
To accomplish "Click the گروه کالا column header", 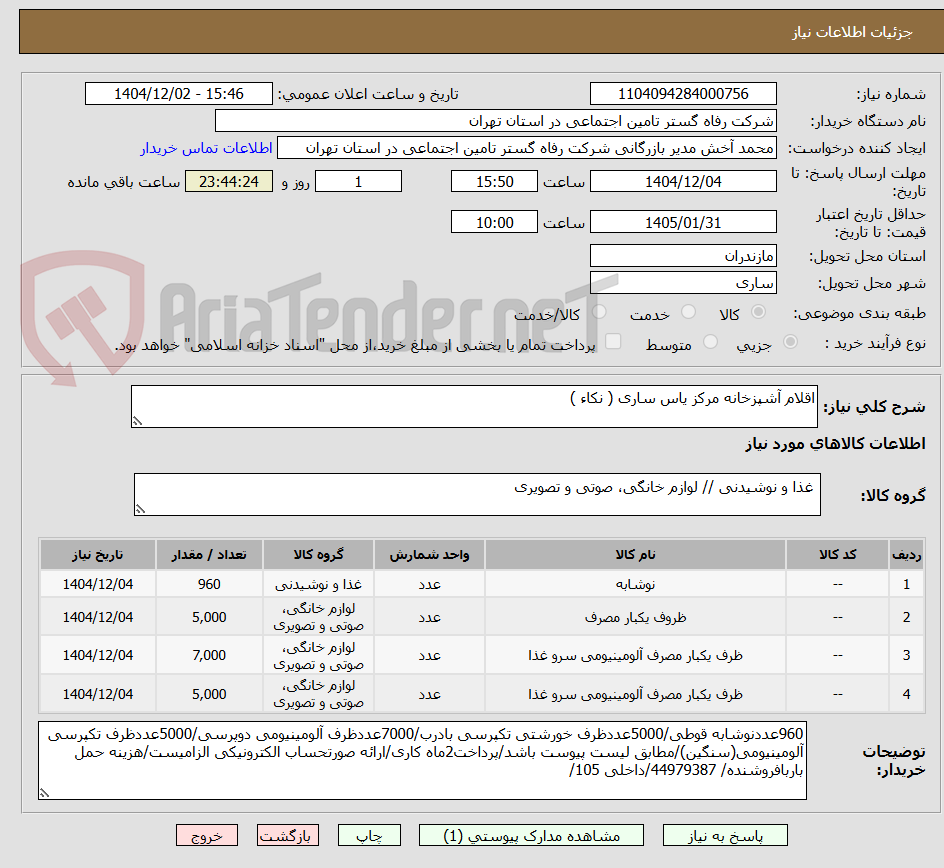I will [x=318, y=554].
